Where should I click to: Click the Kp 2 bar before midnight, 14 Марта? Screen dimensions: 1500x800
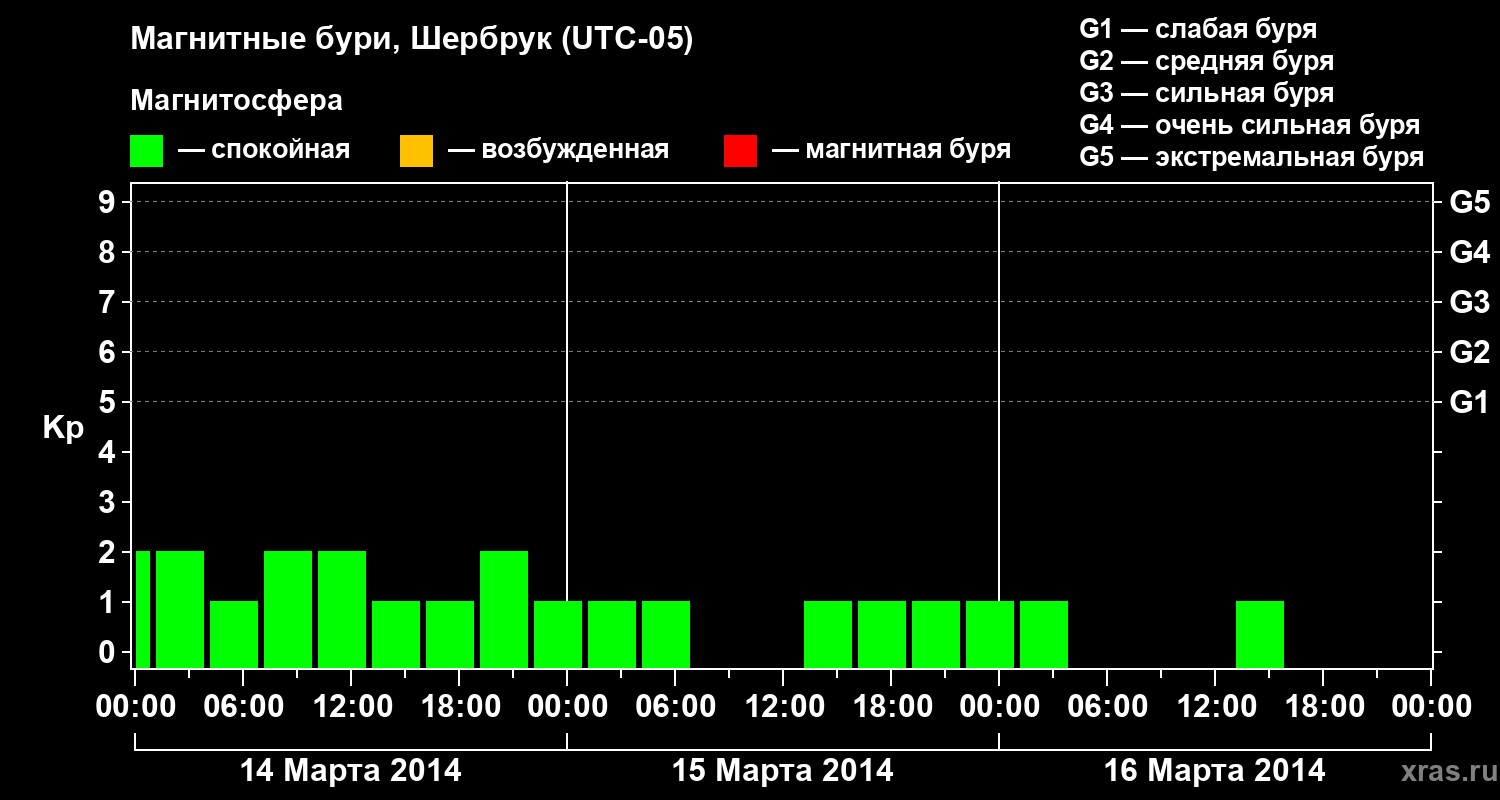tap(504, 609)
